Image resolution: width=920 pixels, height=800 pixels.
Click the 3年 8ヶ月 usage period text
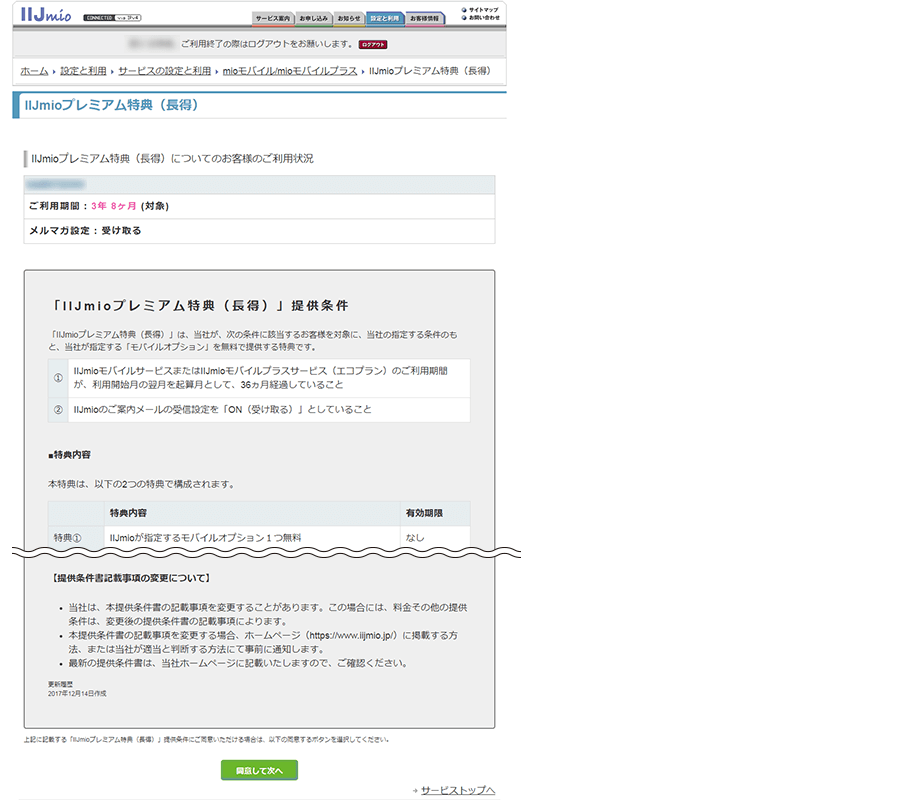[114, 206]
